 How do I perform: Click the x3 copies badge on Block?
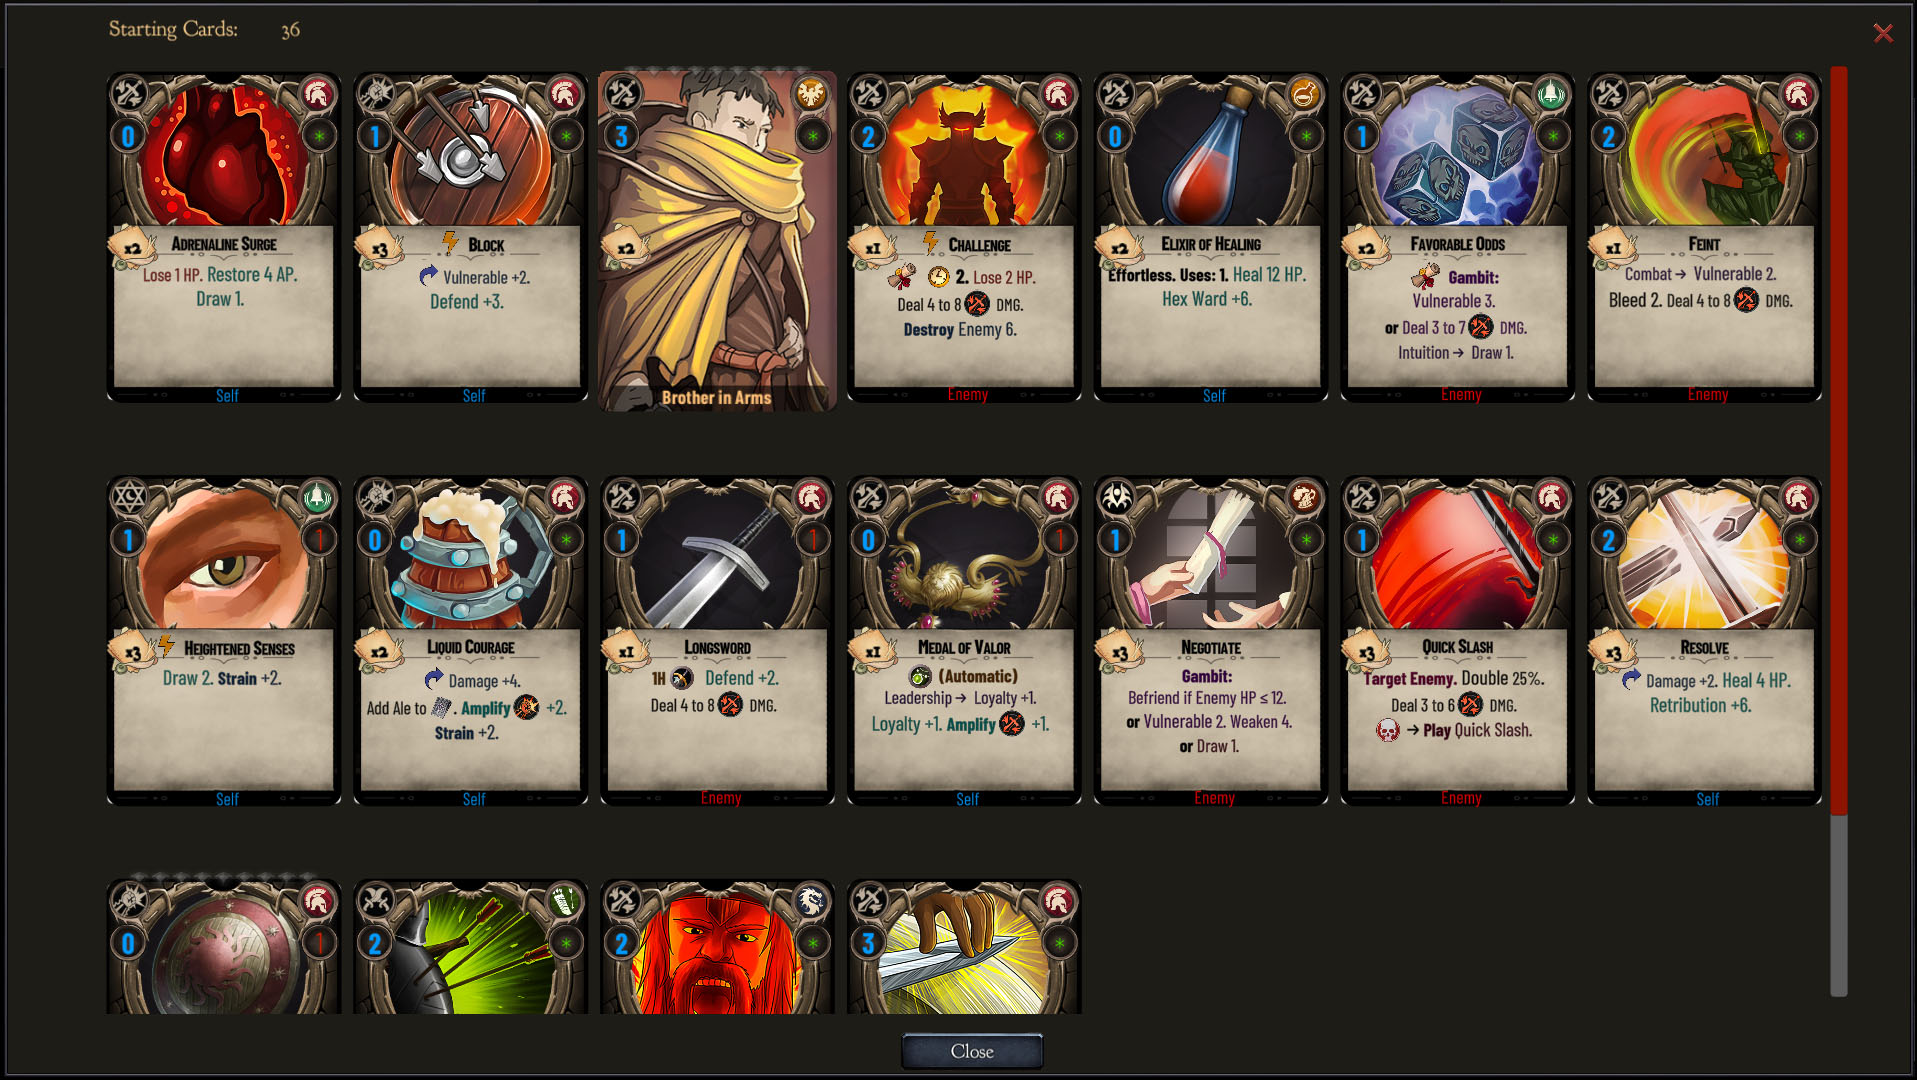point(380,248)
